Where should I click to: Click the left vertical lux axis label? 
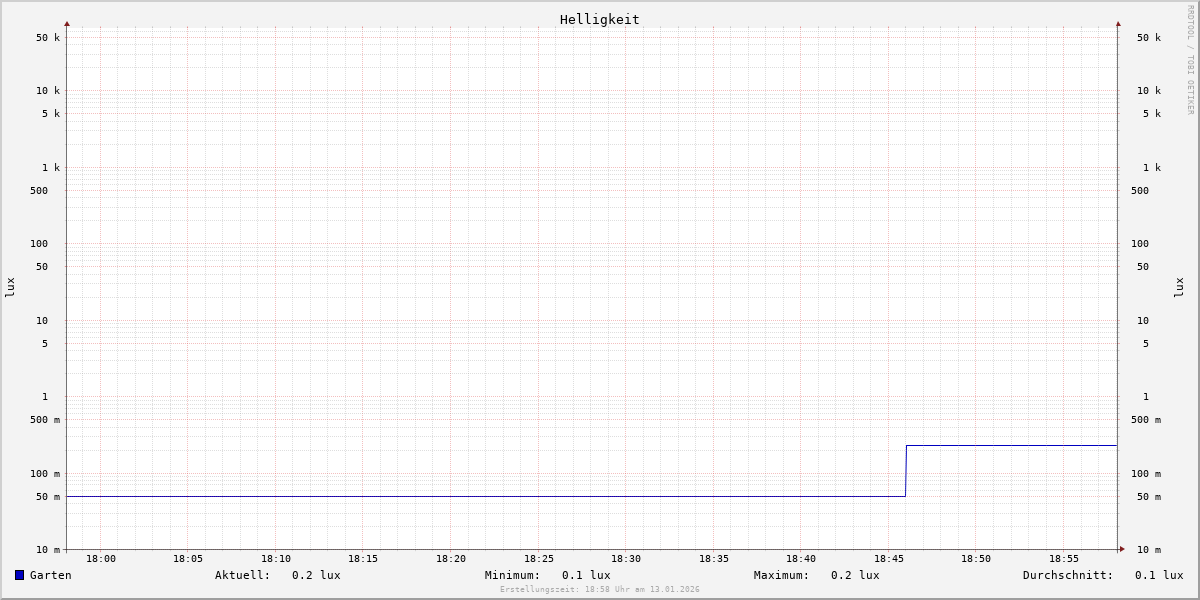(10, 287)
